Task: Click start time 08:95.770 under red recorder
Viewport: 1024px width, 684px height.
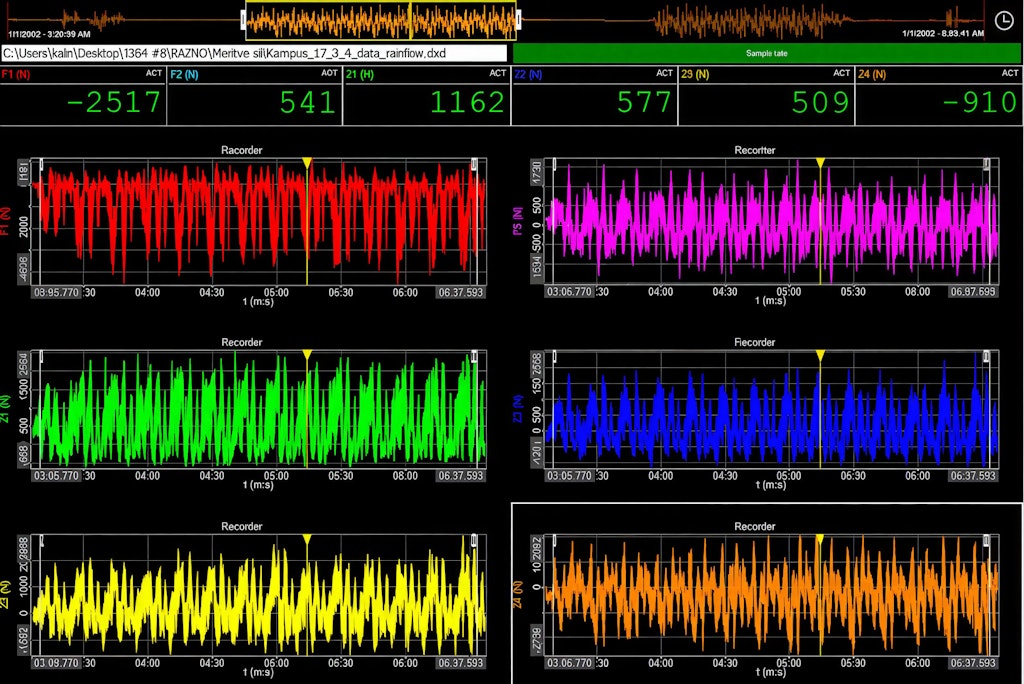Action: coord(56,292)
